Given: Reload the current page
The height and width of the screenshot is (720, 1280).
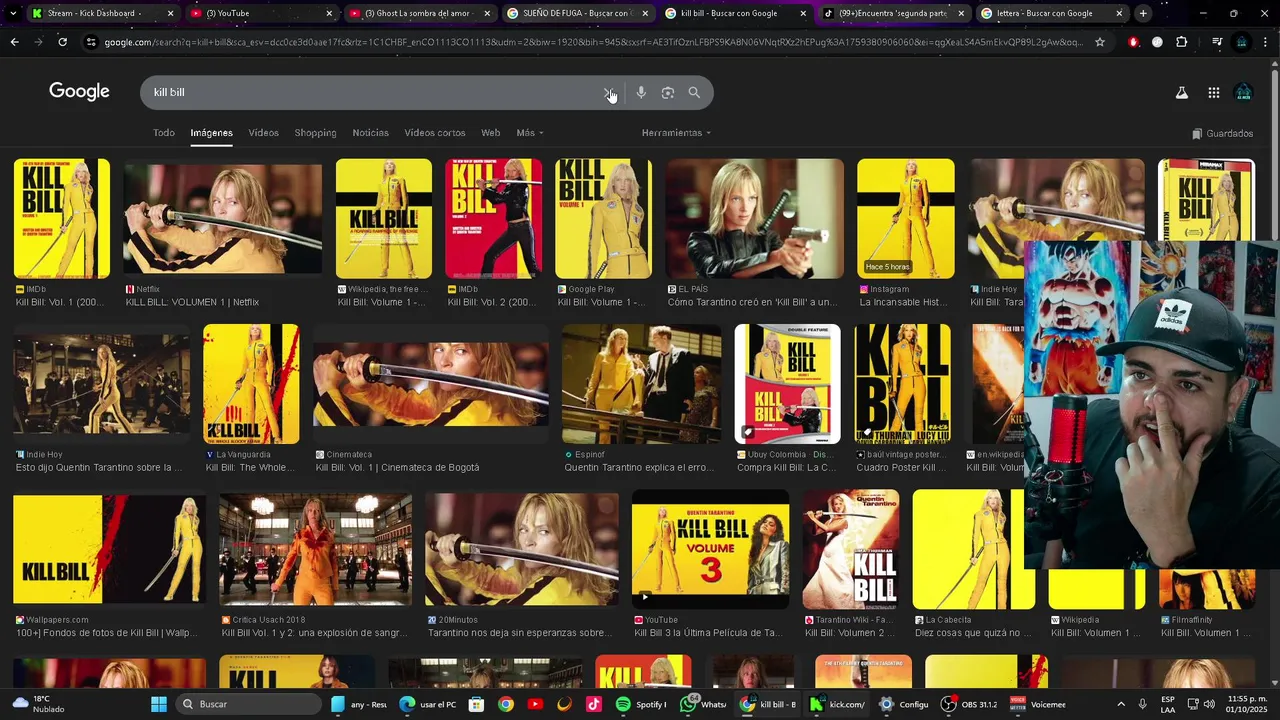Looking at the screenshot, I should tap(62, 42).
